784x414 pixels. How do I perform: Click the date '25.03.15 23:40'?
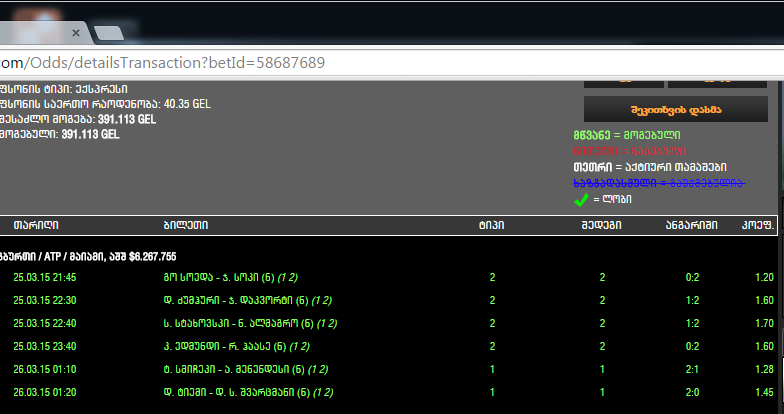pyautogui.click(x=44, y=346)
